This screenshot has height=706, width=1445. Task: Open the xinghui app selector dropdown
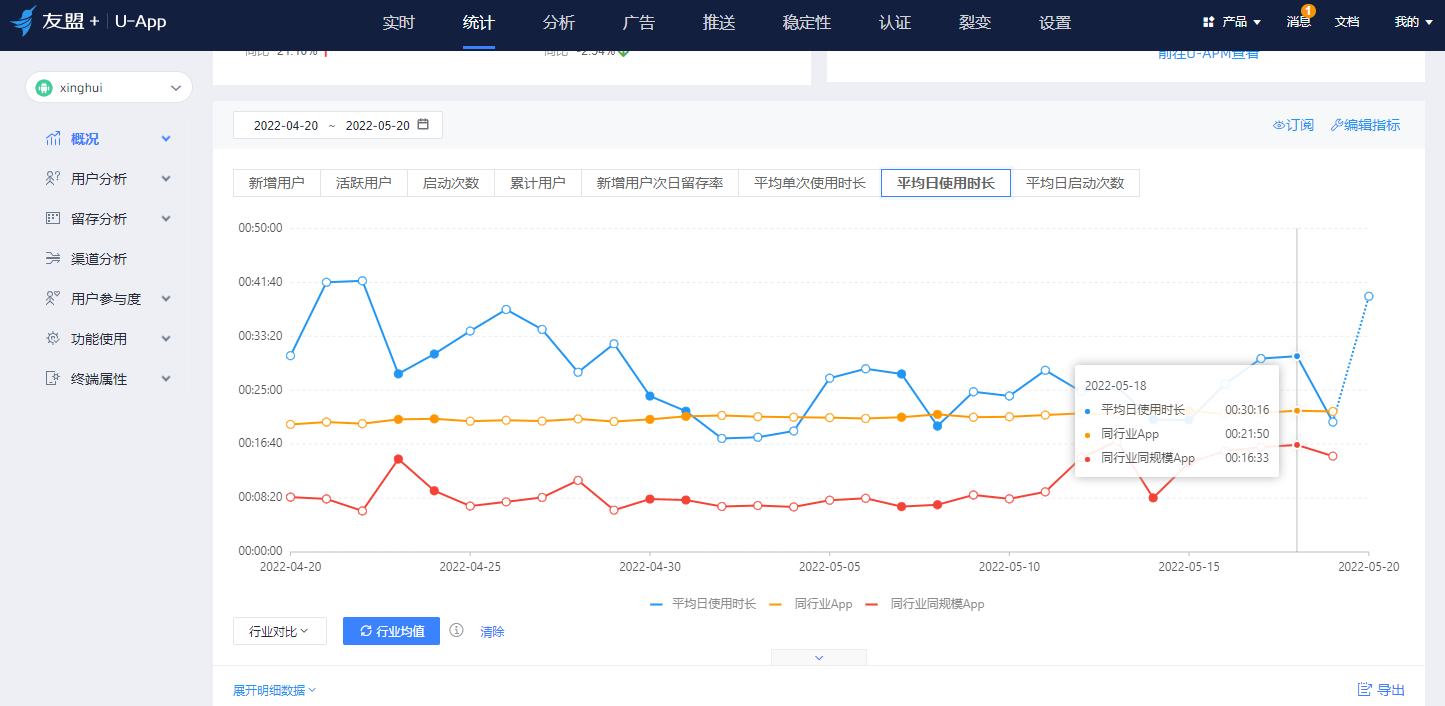coord(108,87)
